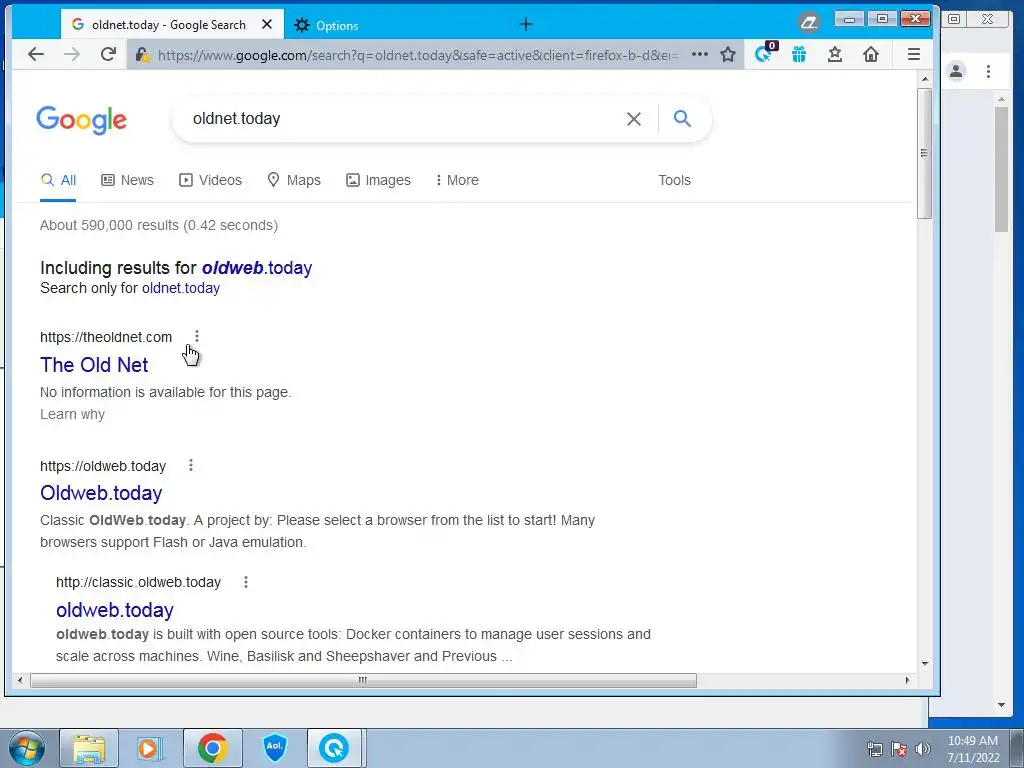Viewport: 1024px width, 768px height.
Task: Open the page actions three-dot menu in address bar
Action: pyautogui.click(x=699, y=54)
